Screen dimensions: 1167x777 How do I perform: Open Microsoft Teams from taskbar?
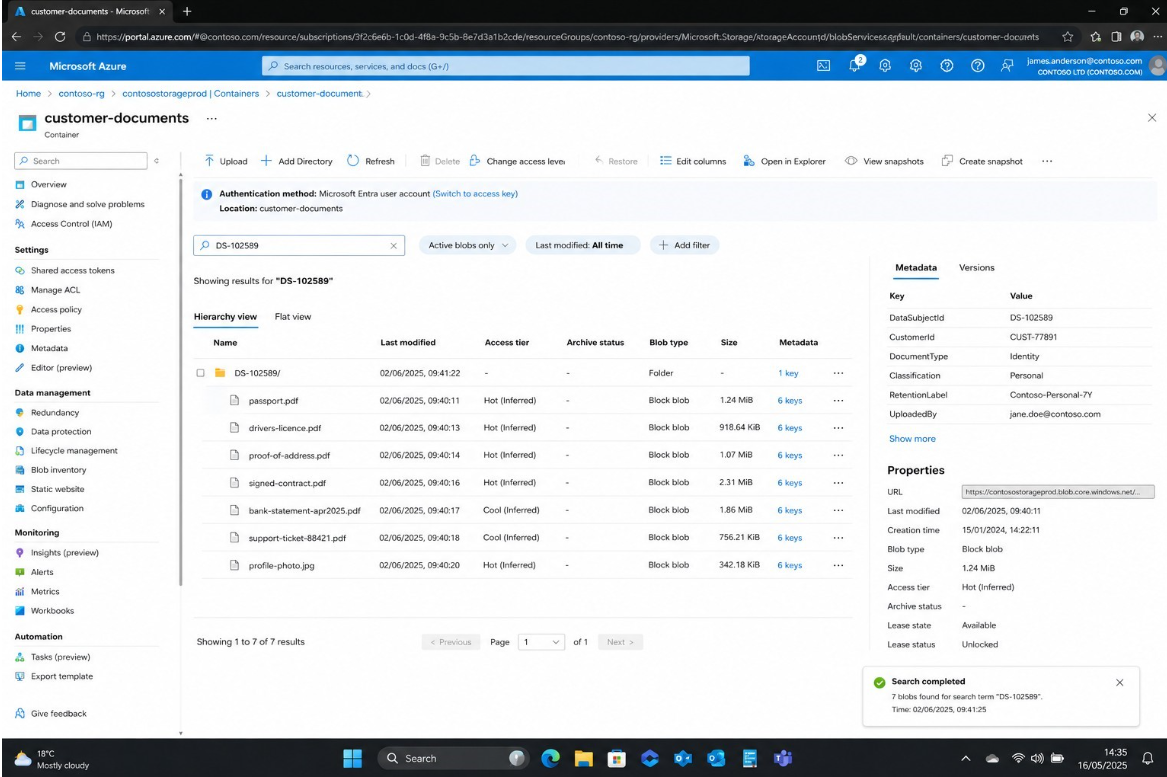point(782,758)
